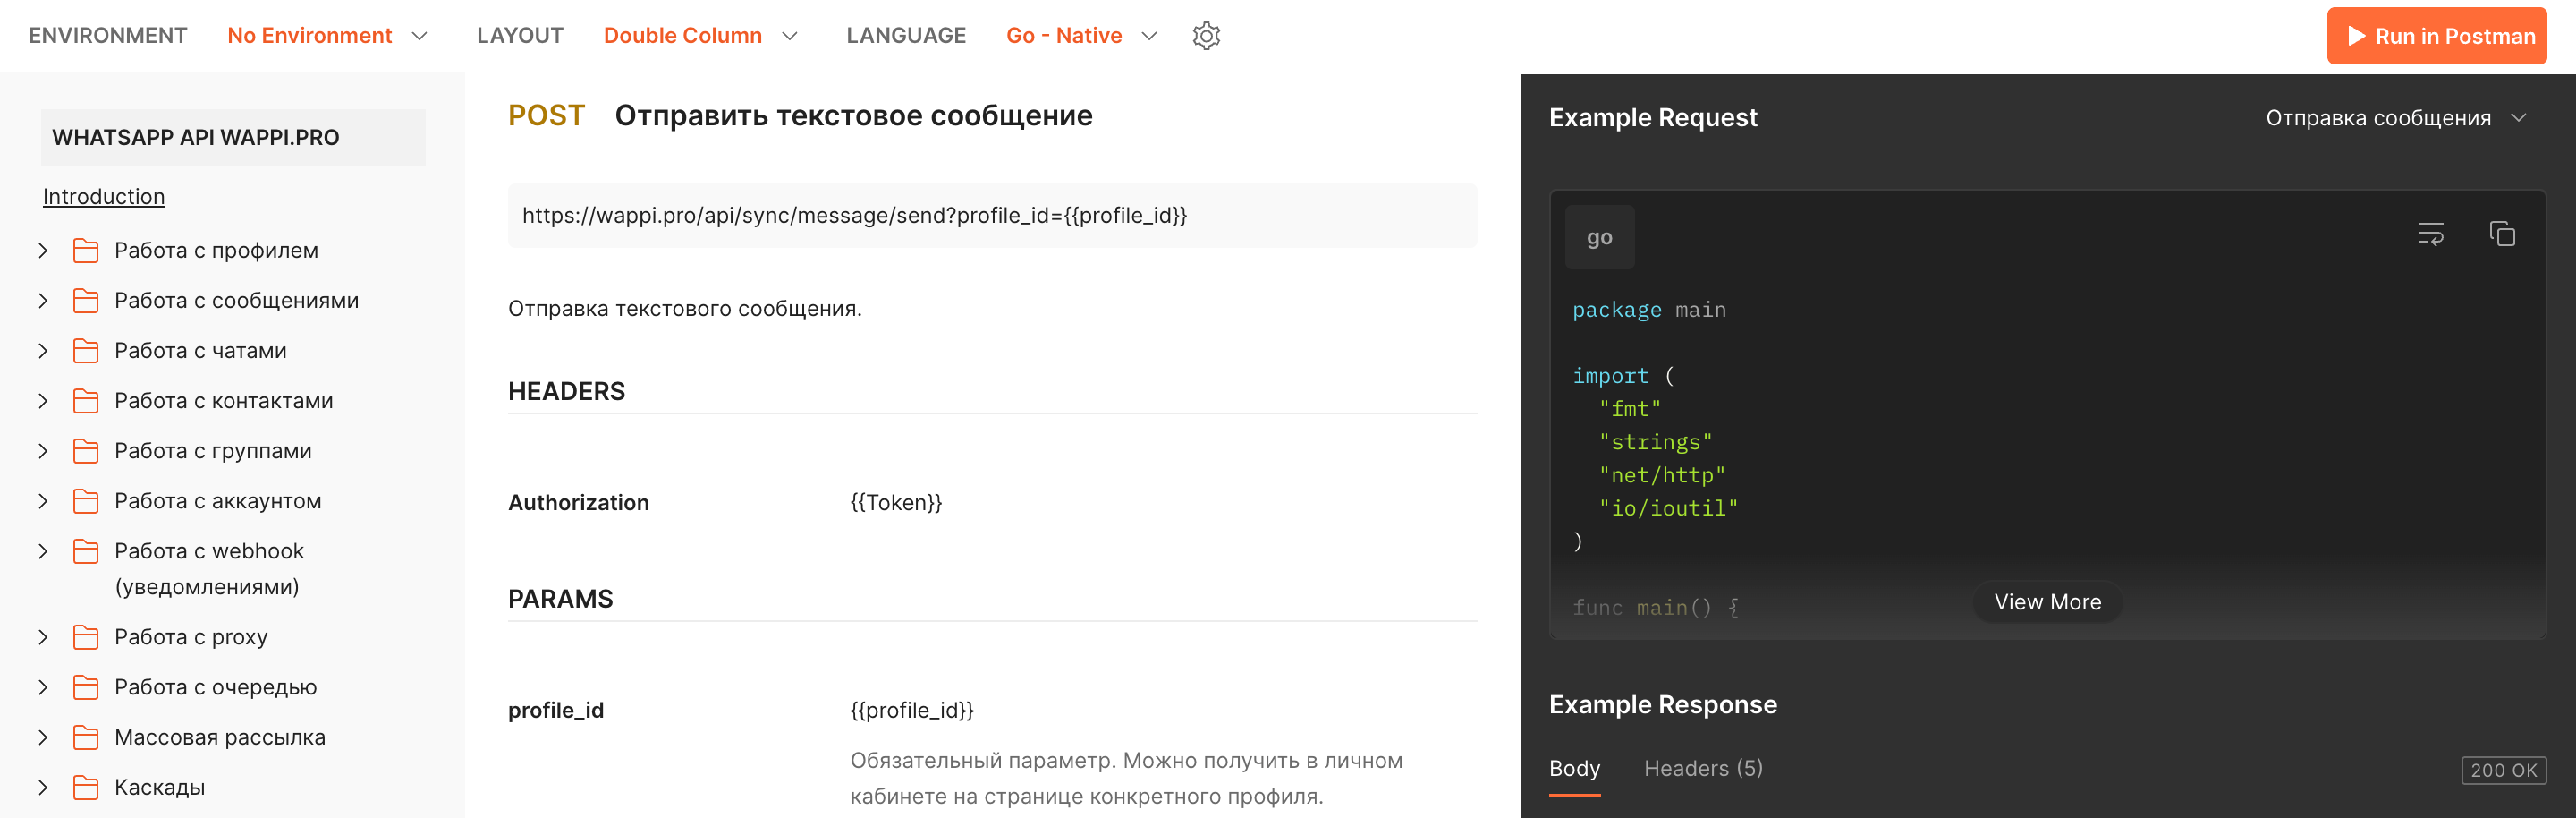The width and height of the screenshot is (2576, 818).
Task: Click the folder icon for Работа с сообщениями
Action: coord(86,300)
